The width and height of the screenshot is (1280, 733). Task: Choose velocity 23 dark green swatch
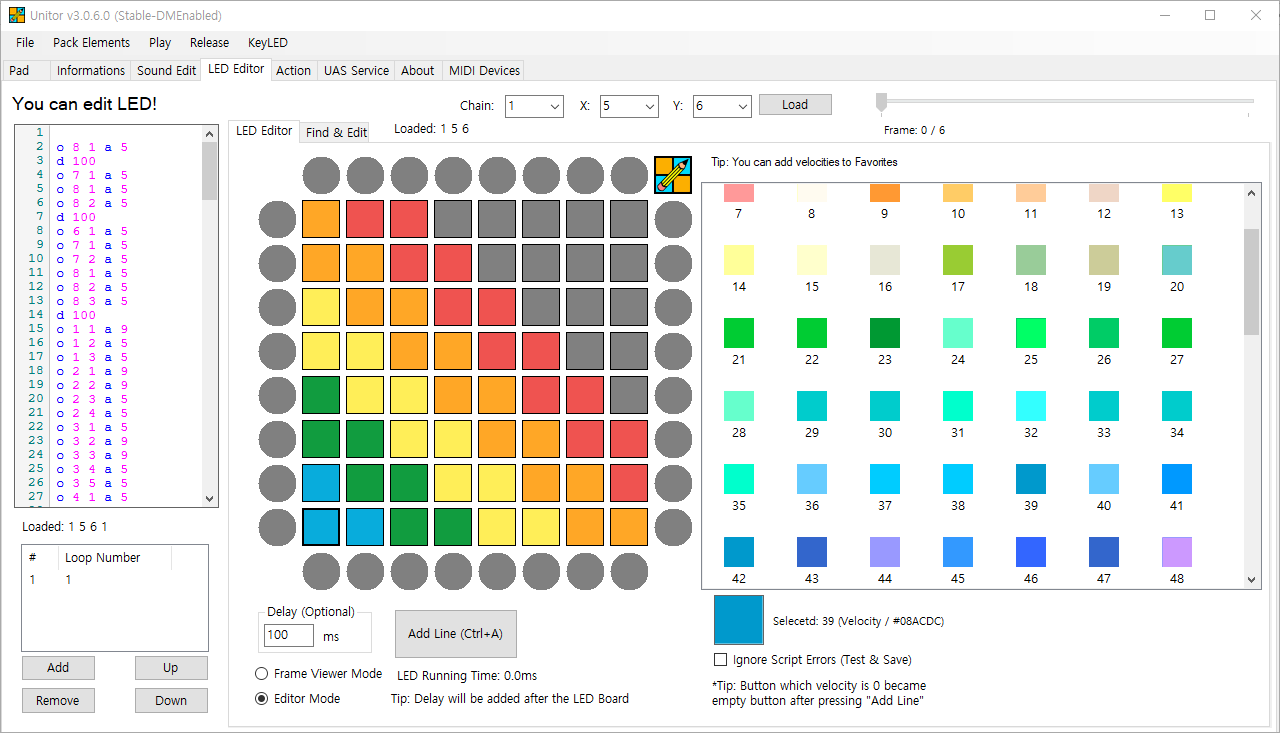[885, 333]
